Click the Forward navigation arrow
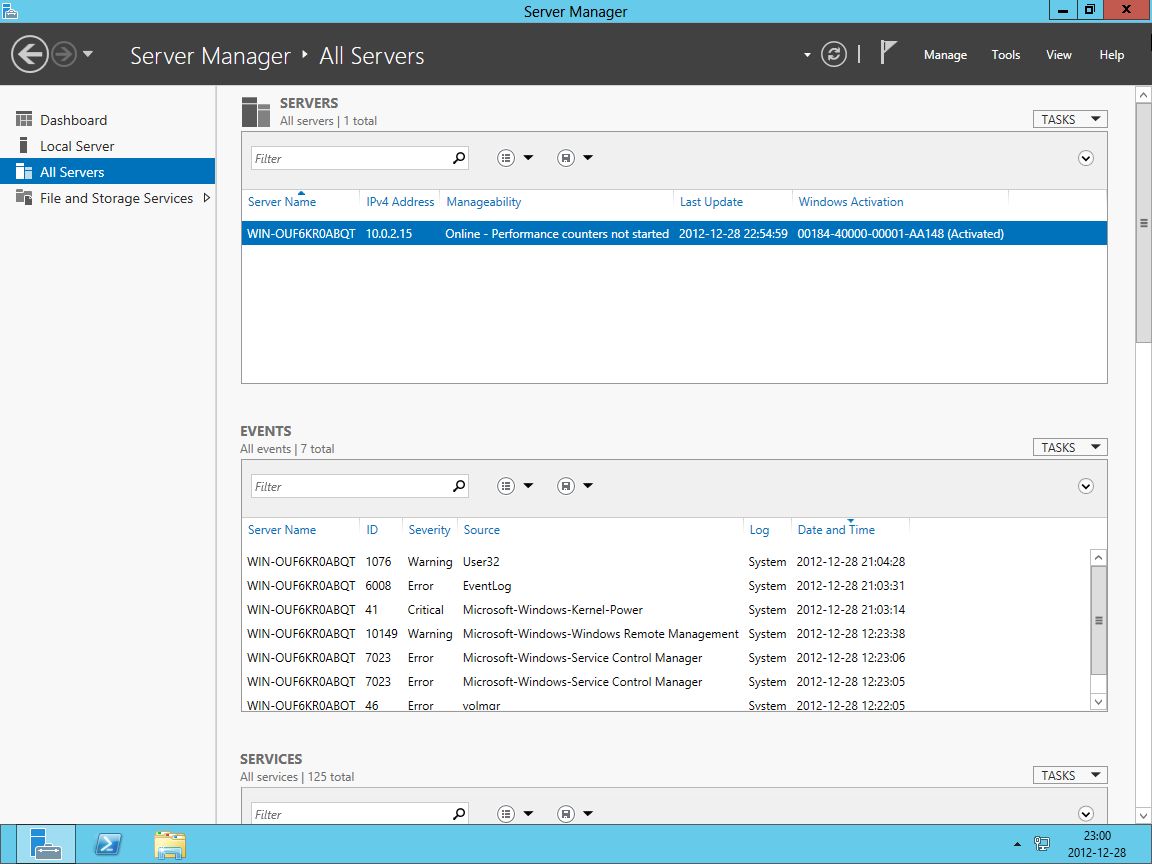Image resolution: width=1152 pixels, height=864 pixels. (64, 54)
